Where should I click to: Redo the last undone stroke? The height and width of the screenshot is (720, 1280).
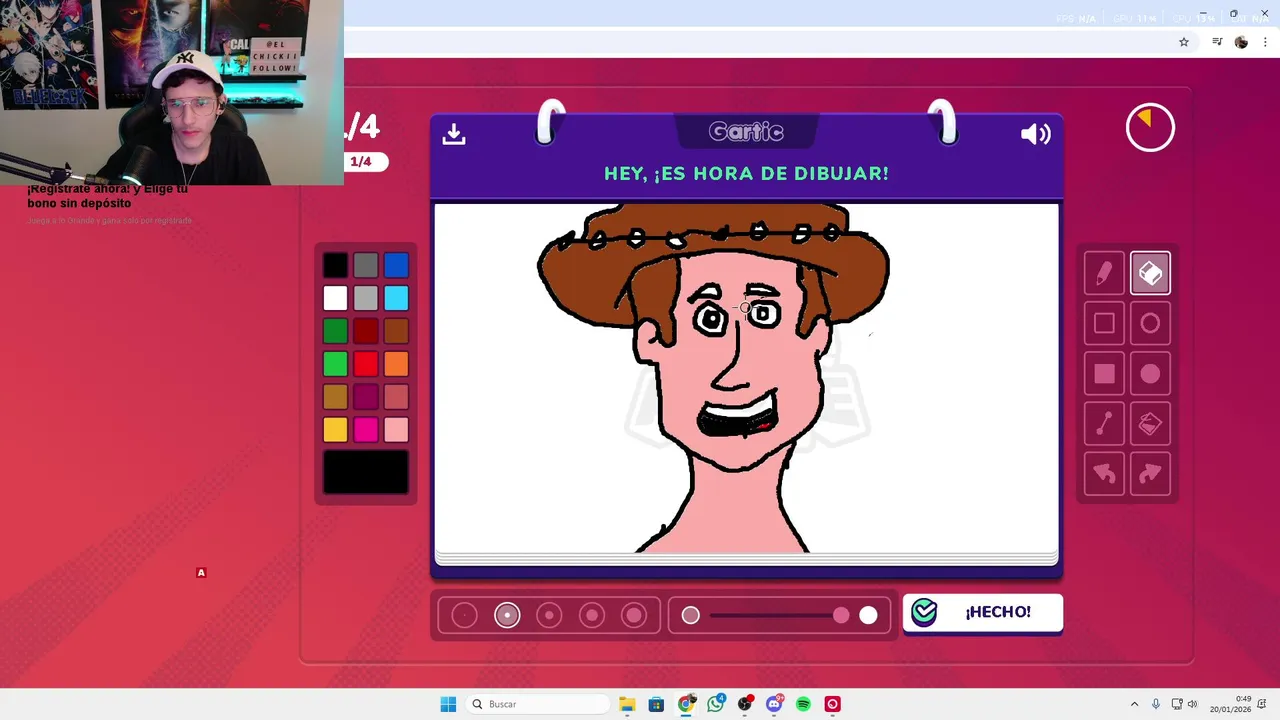tap(1150, 474)
